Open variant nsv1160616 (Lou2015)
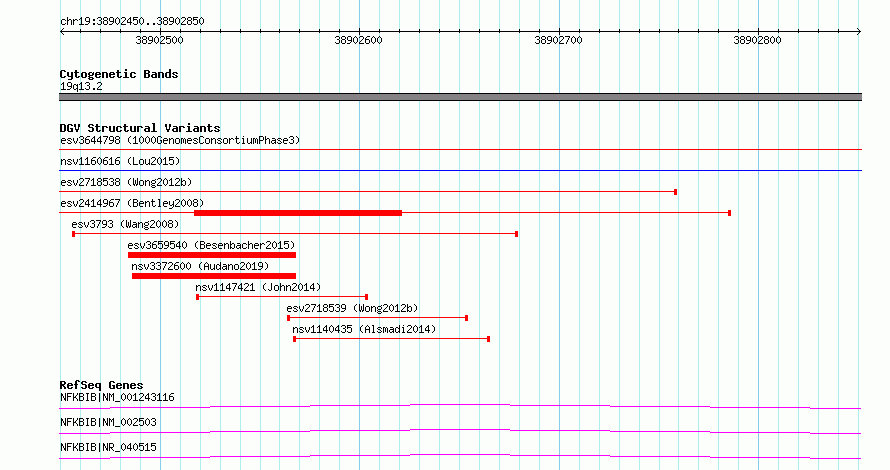Viewport: 890px width, 470px height. point(120,161)
